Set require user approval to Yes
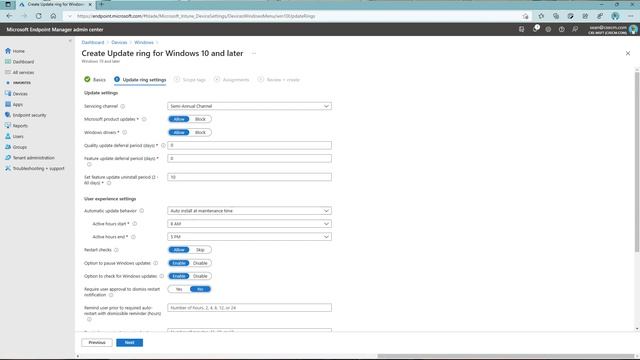This screenshot has width=640, height=360. click(x=179, y=289)
